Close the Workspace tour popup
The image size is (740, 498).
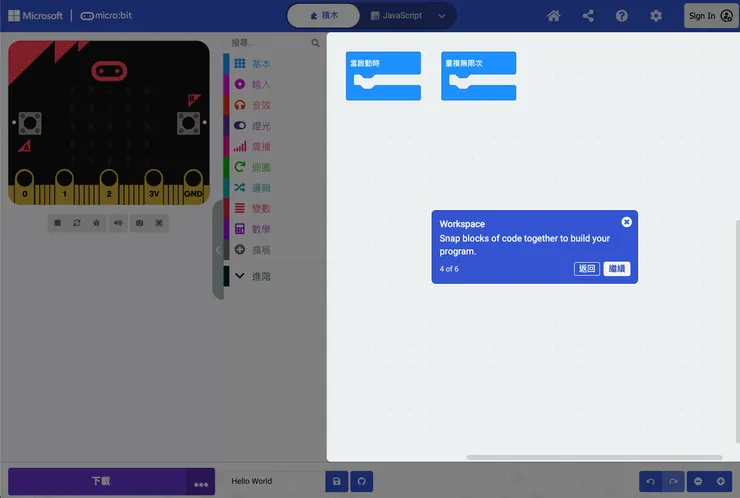tap(626, 222)
